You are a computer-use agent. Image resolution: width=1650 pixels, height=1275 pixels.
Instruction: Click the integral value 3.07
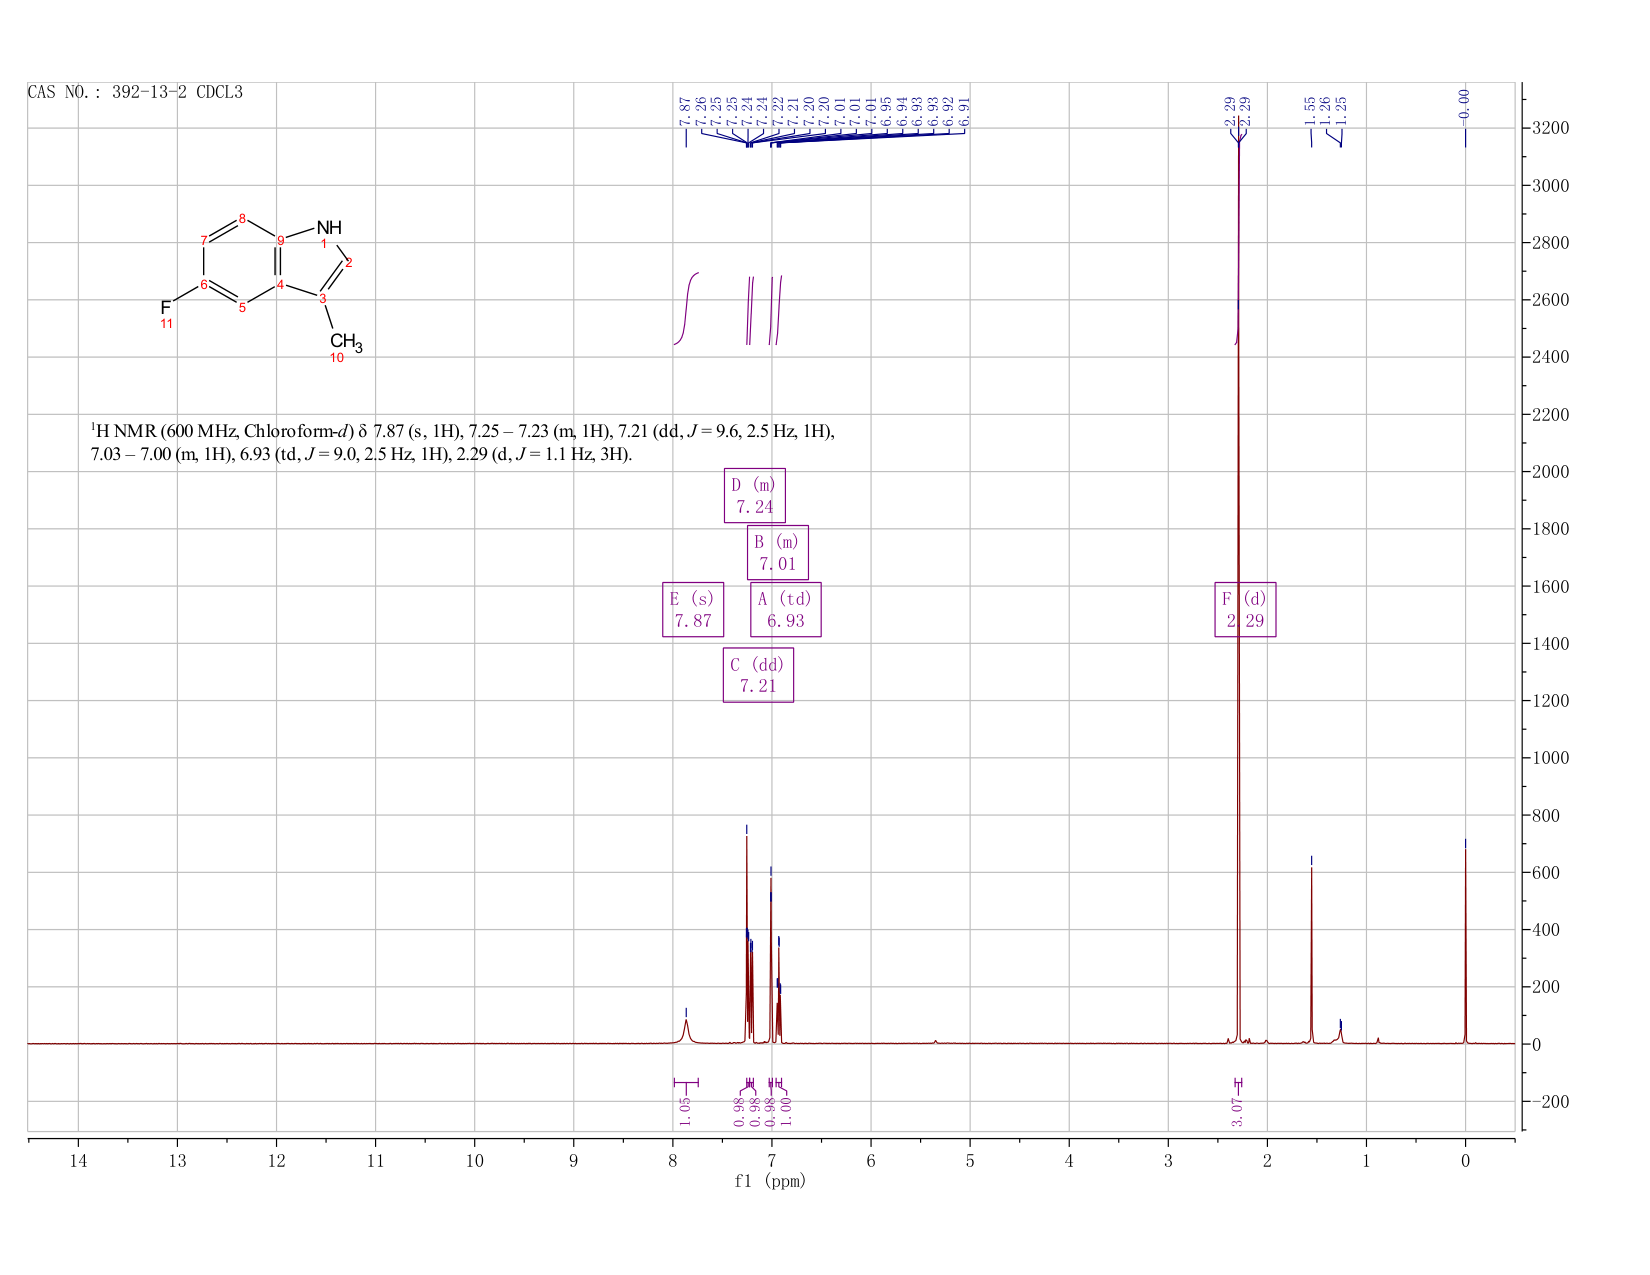pyautogui.click(x=1237, y=1112)
